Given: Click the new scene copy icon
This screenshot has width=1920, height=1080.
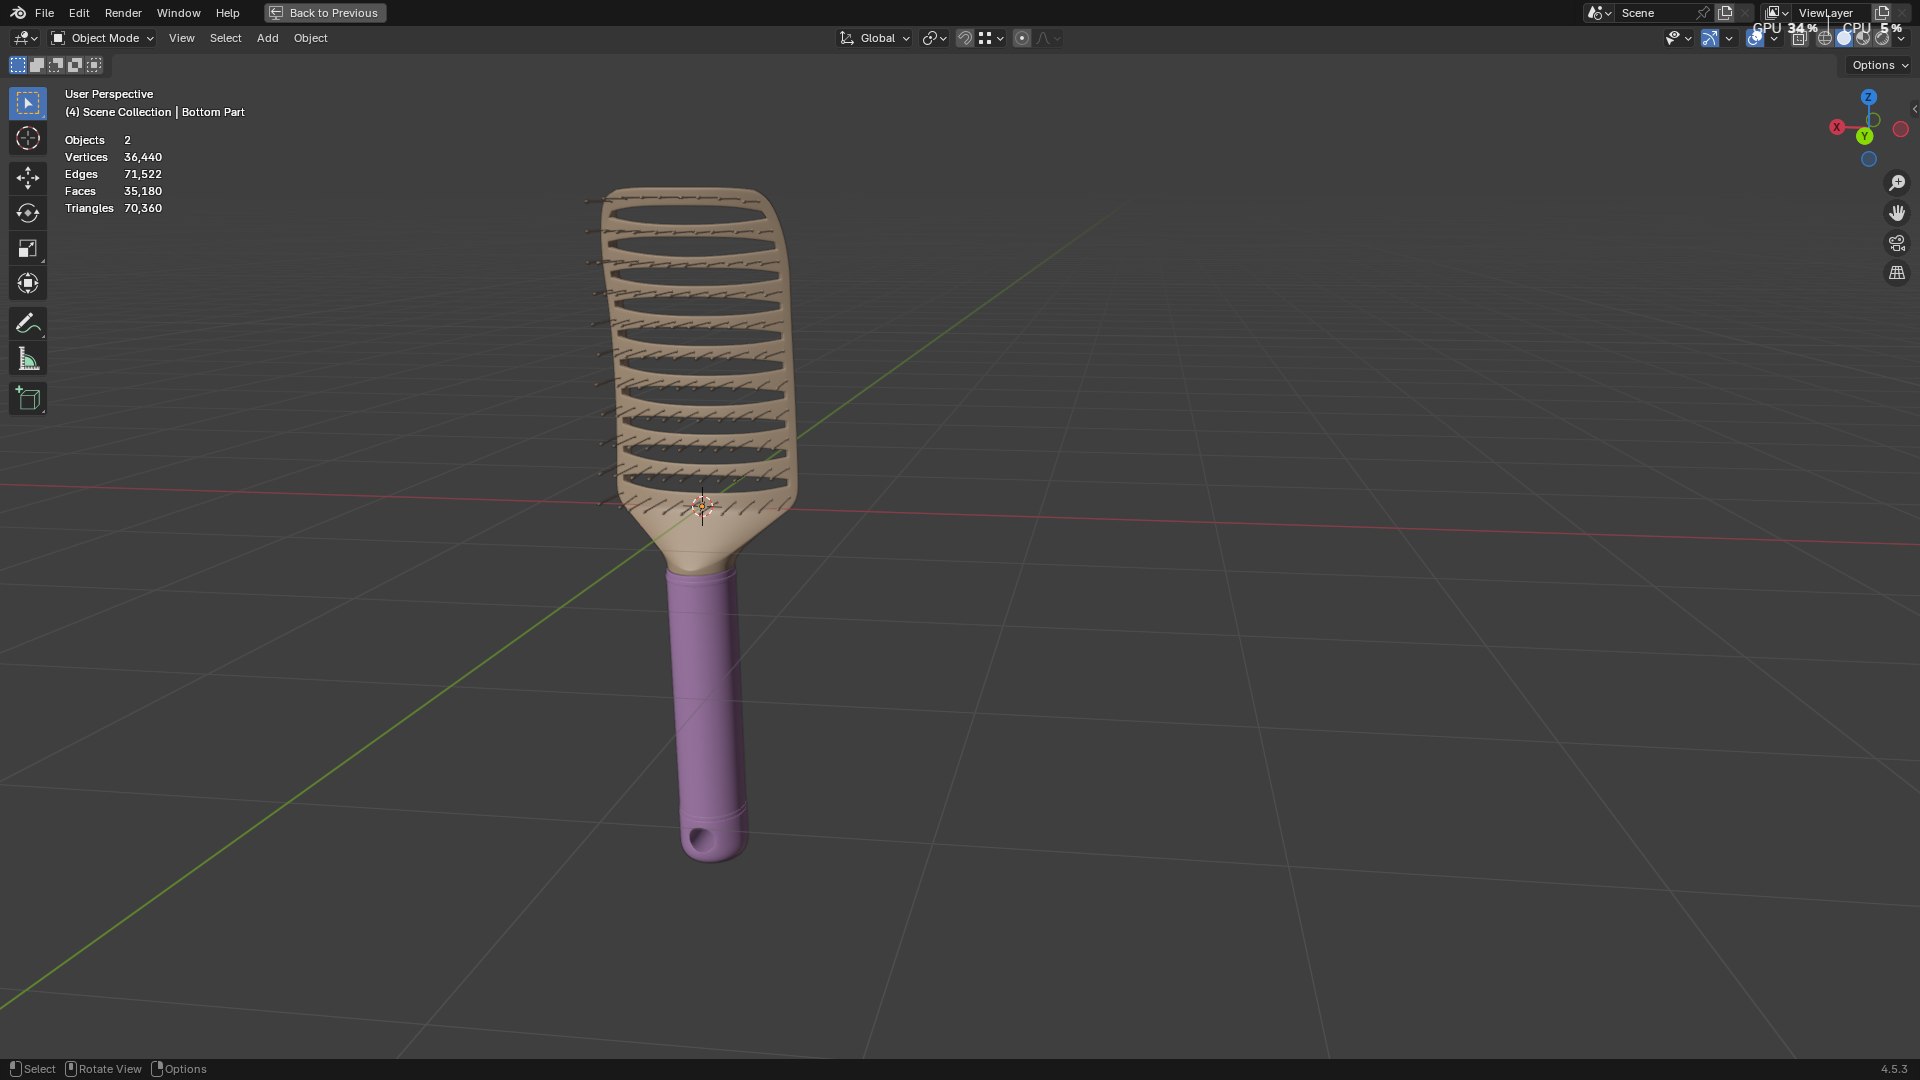Looking at the screenshot, I should (1725, 13).
